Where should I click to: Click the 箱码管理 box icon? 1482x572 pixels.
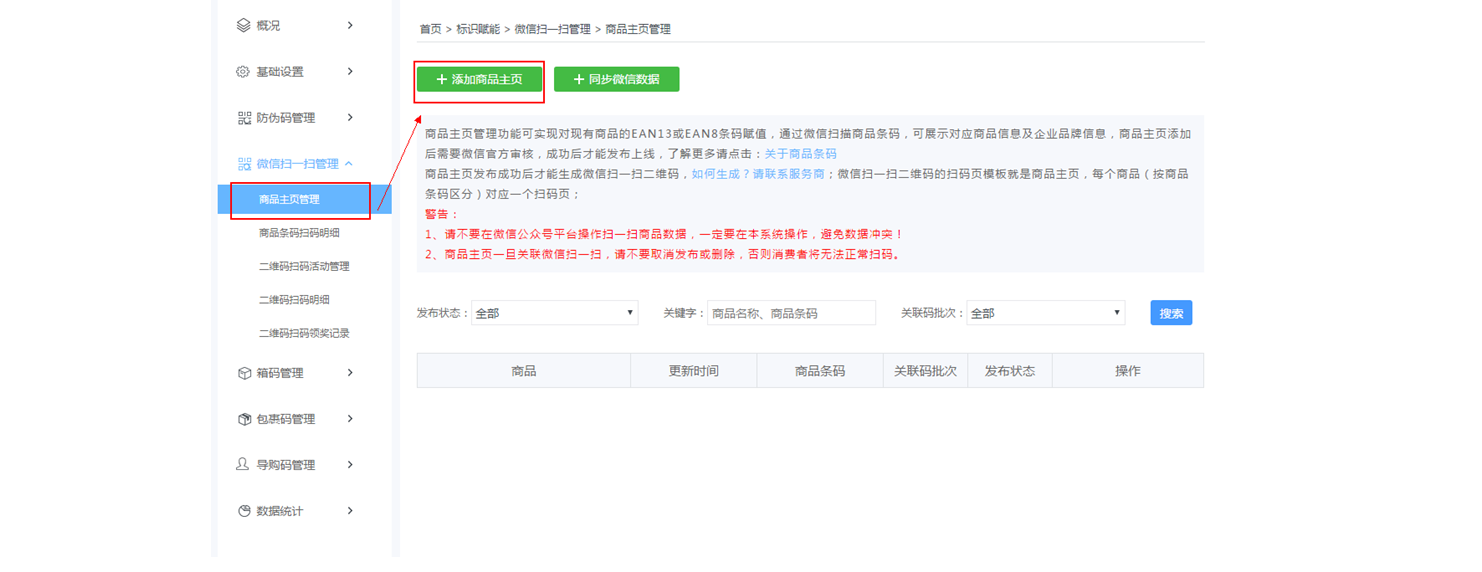pyautogui.click(x=244, y=373)
